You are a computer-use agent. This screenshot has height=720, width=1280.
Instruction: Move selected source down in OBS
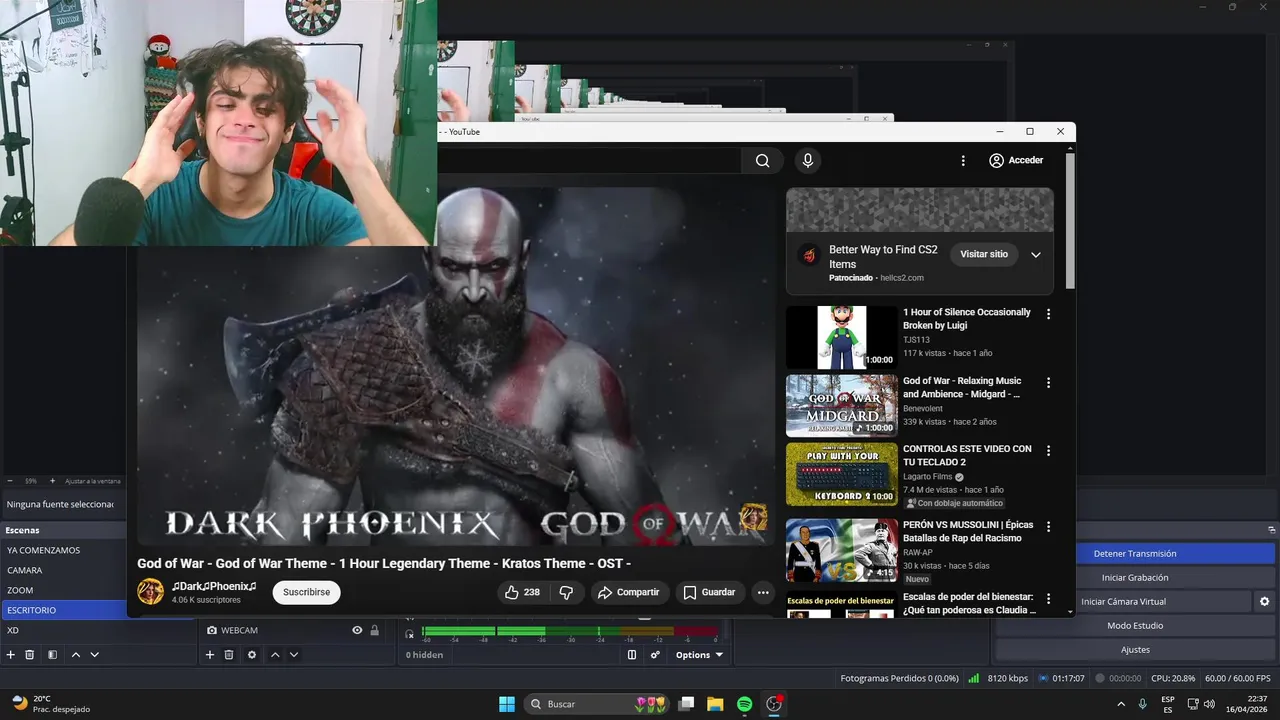[x=294, y=655]
